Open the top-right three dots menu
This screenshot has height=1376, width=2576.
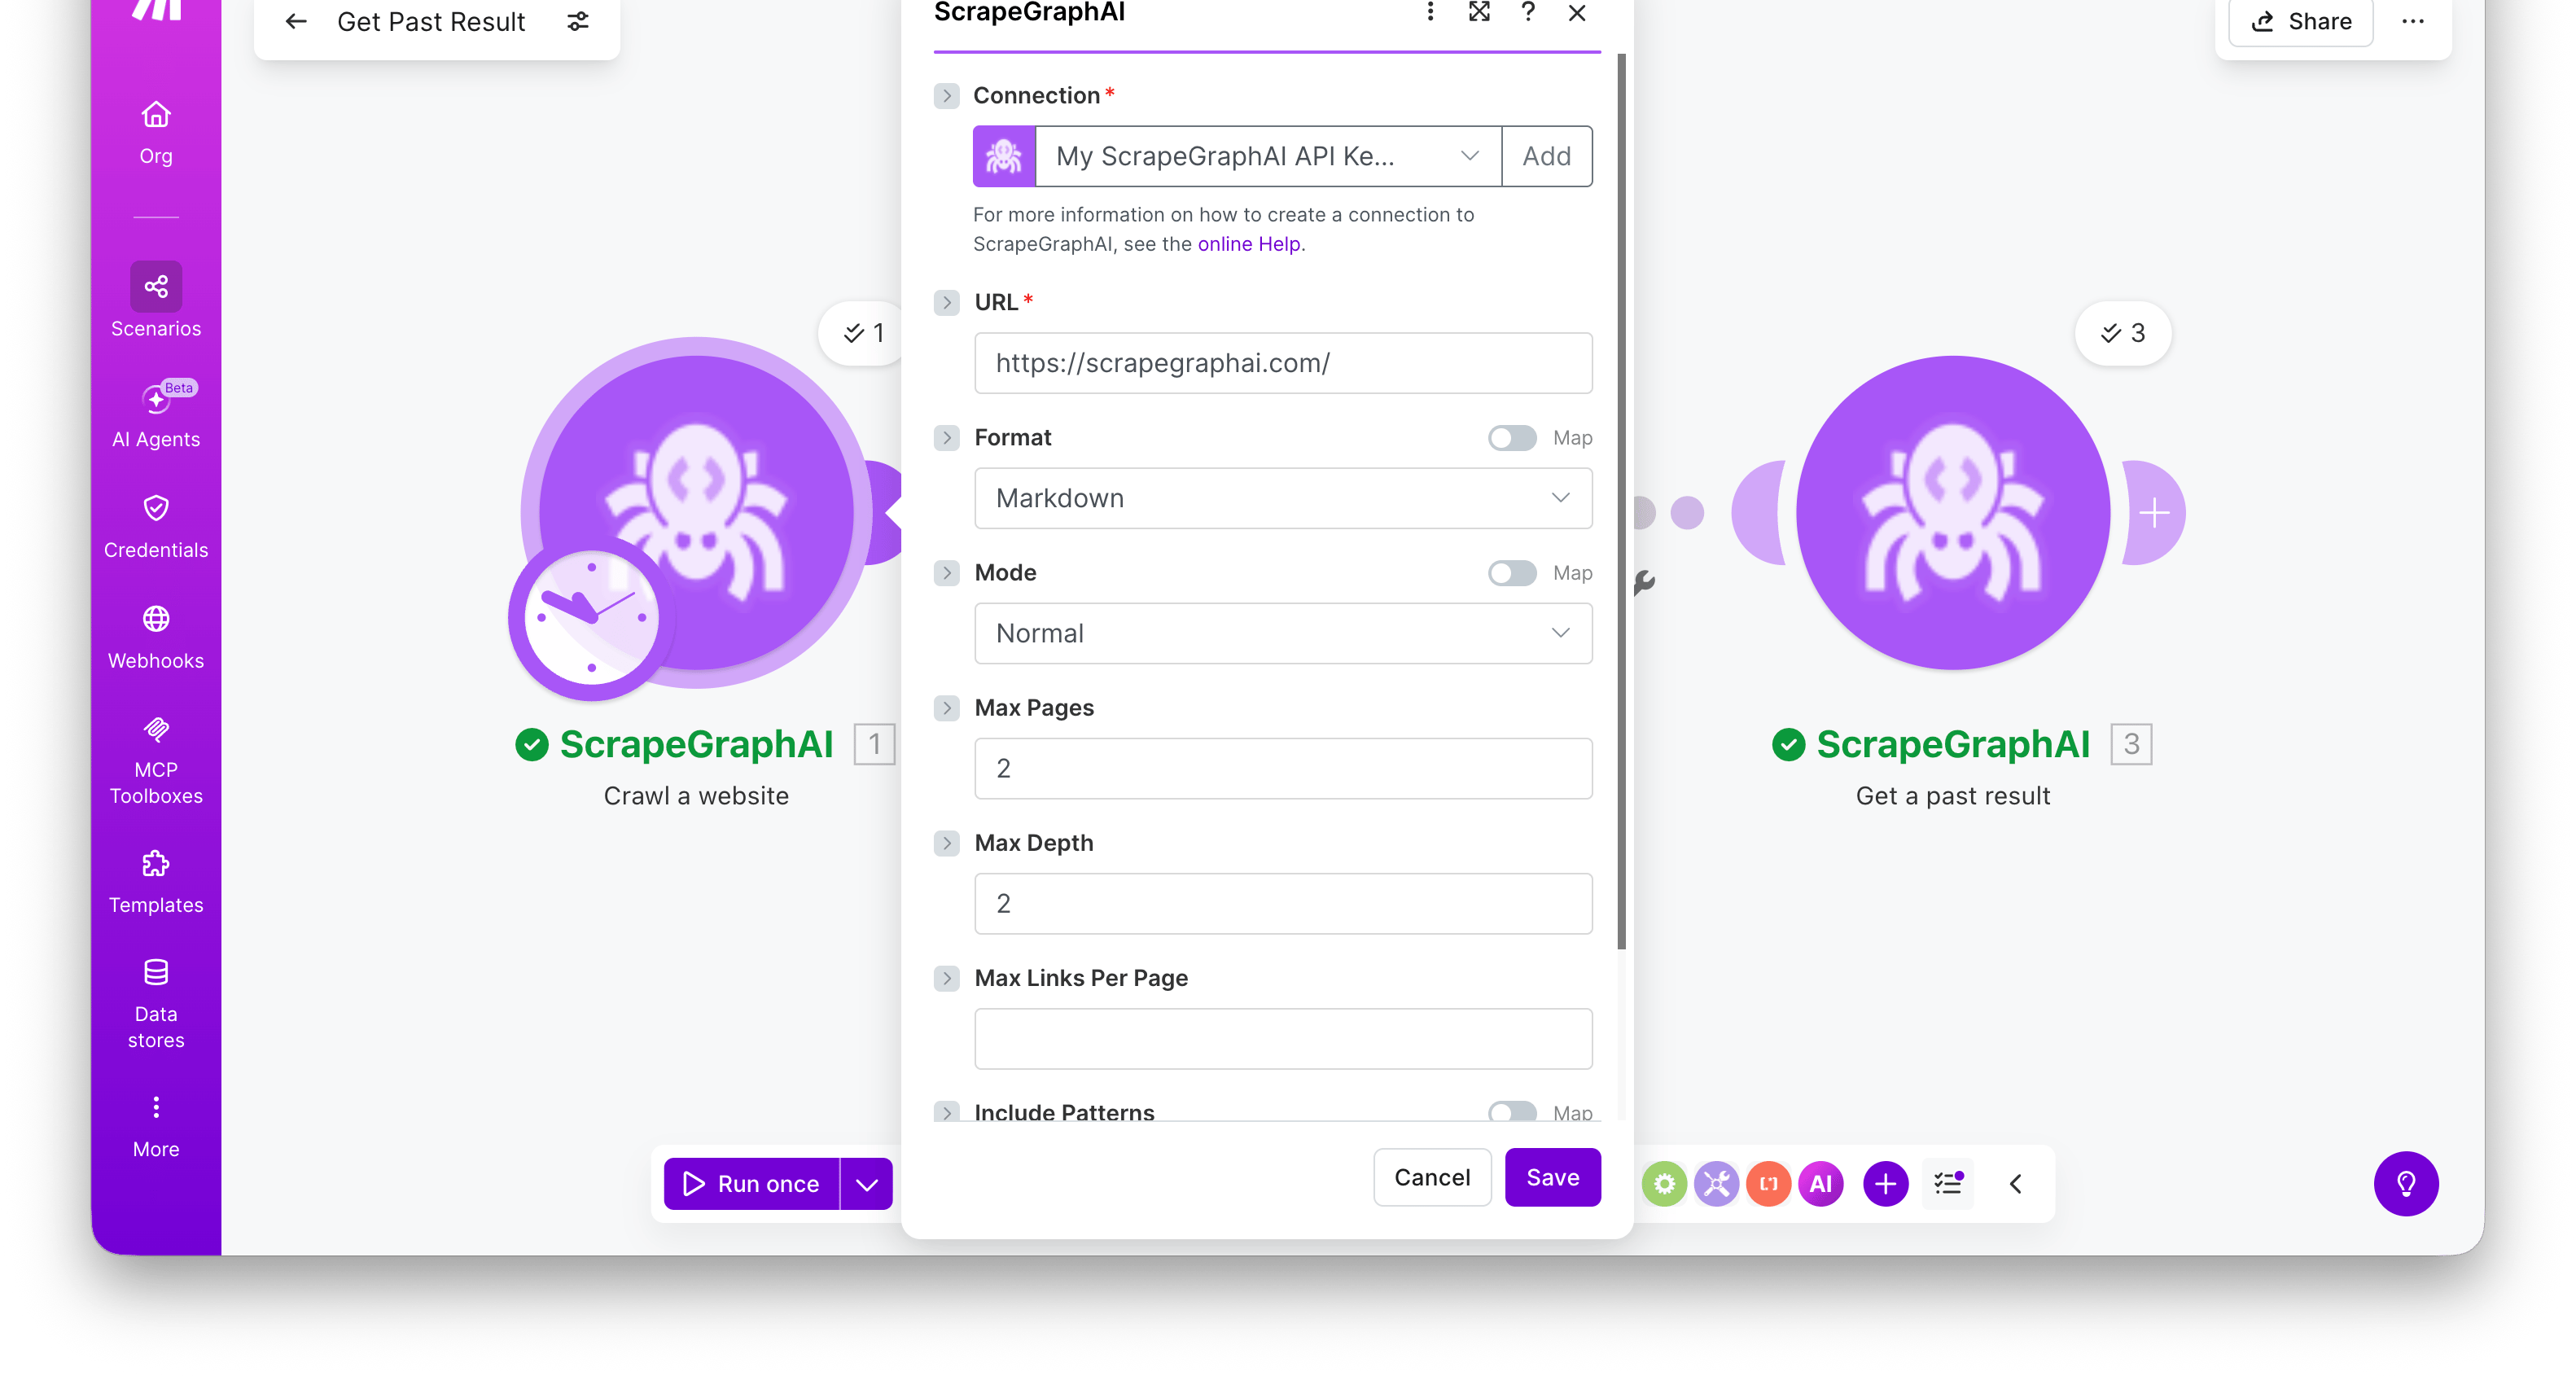(2413, 21)
